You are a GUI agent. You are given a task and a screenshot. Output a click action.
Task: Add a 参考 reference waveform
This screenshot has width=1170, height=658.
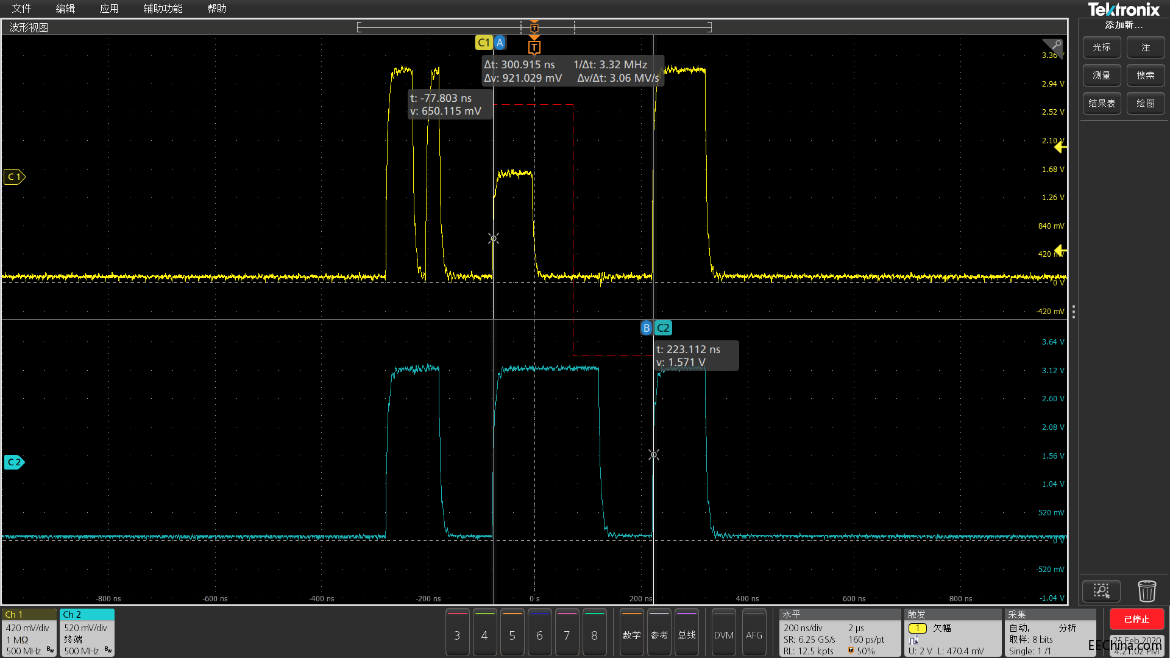pyautogui.click(x=659, y=633)
